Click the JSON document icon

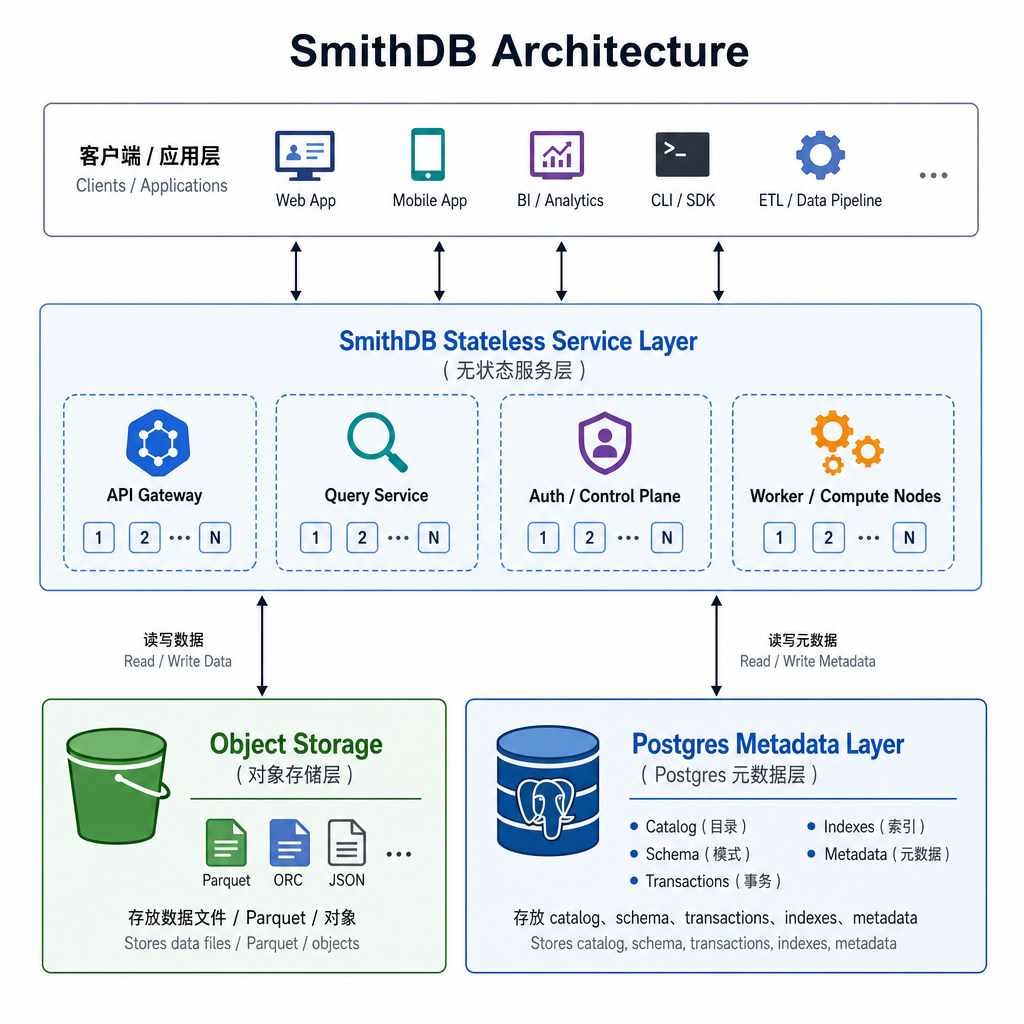click(347, 842)
